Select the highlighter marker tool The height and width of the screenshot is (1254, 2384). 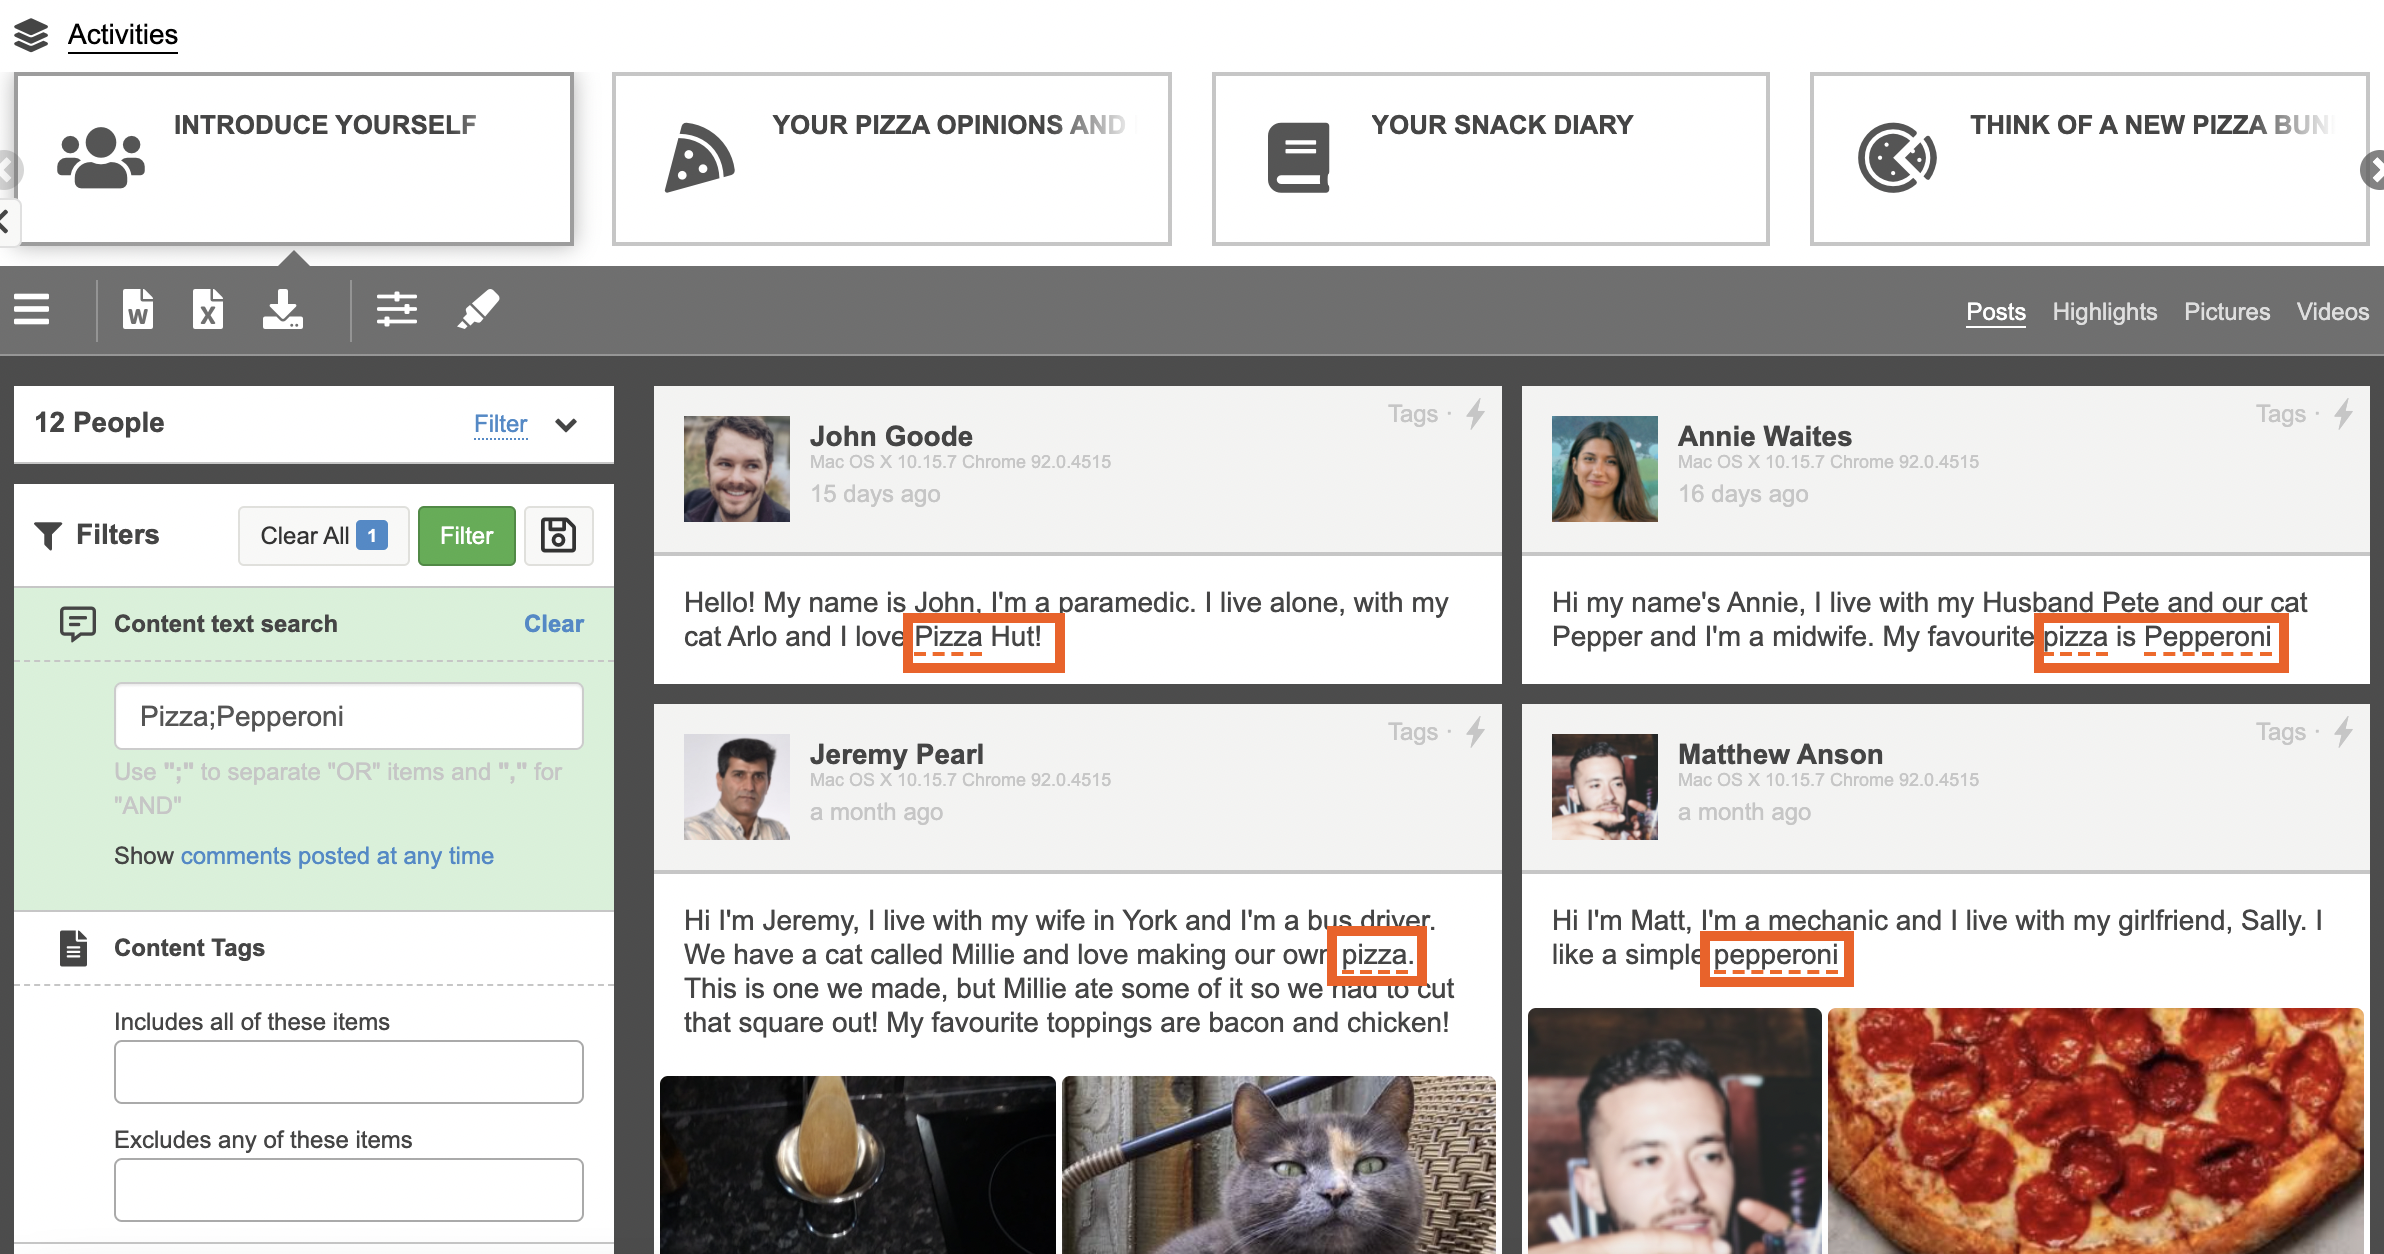[478, 310]
